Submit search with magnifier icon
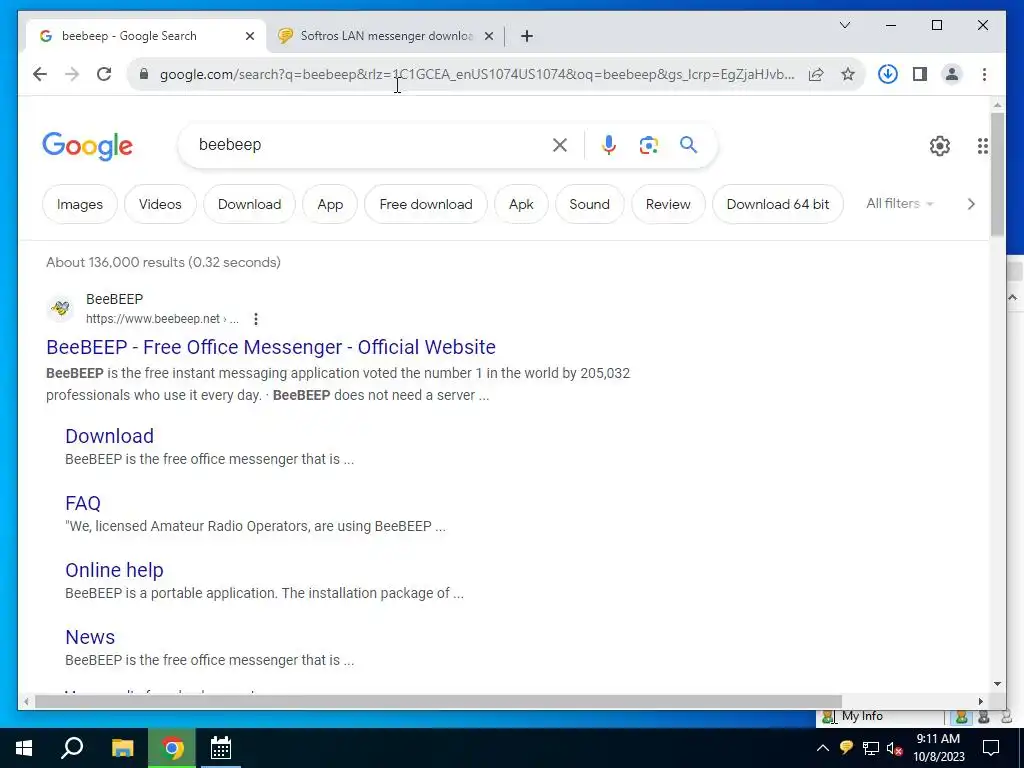 tap(688, 144)
